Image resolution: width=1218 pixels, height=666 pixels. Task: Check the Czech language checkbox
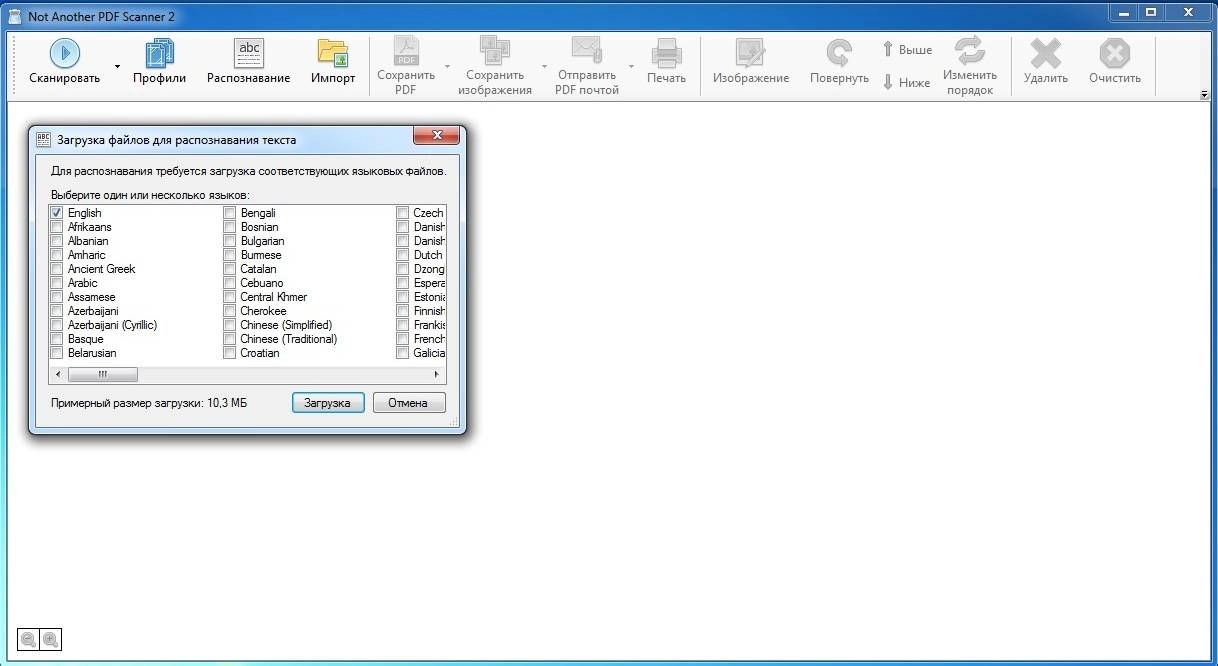tap(402, 213)
